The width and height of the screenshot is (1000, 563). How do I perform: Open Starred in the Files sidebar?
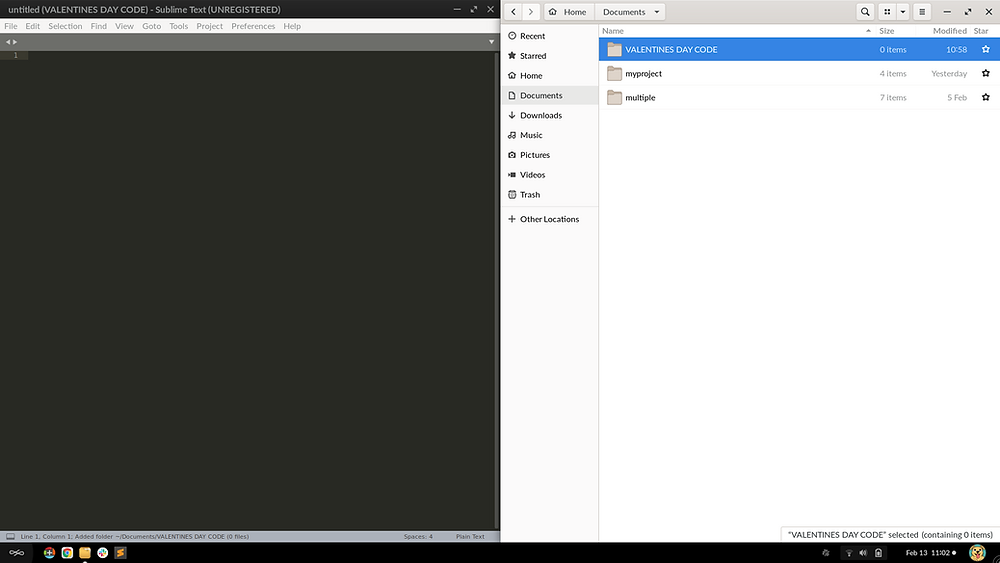click(x=550, y=55)
